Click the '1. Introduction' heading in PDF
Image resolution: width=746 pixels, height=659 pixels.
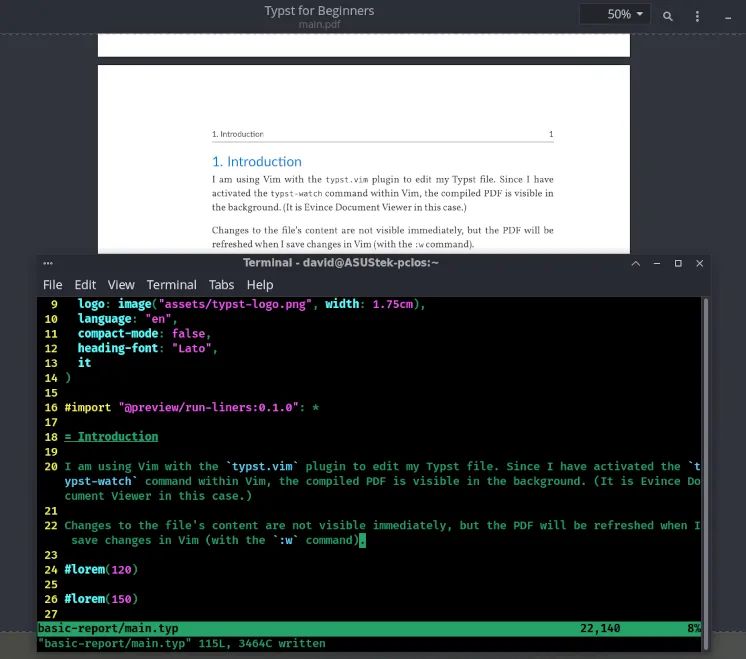tap(257, 162)
